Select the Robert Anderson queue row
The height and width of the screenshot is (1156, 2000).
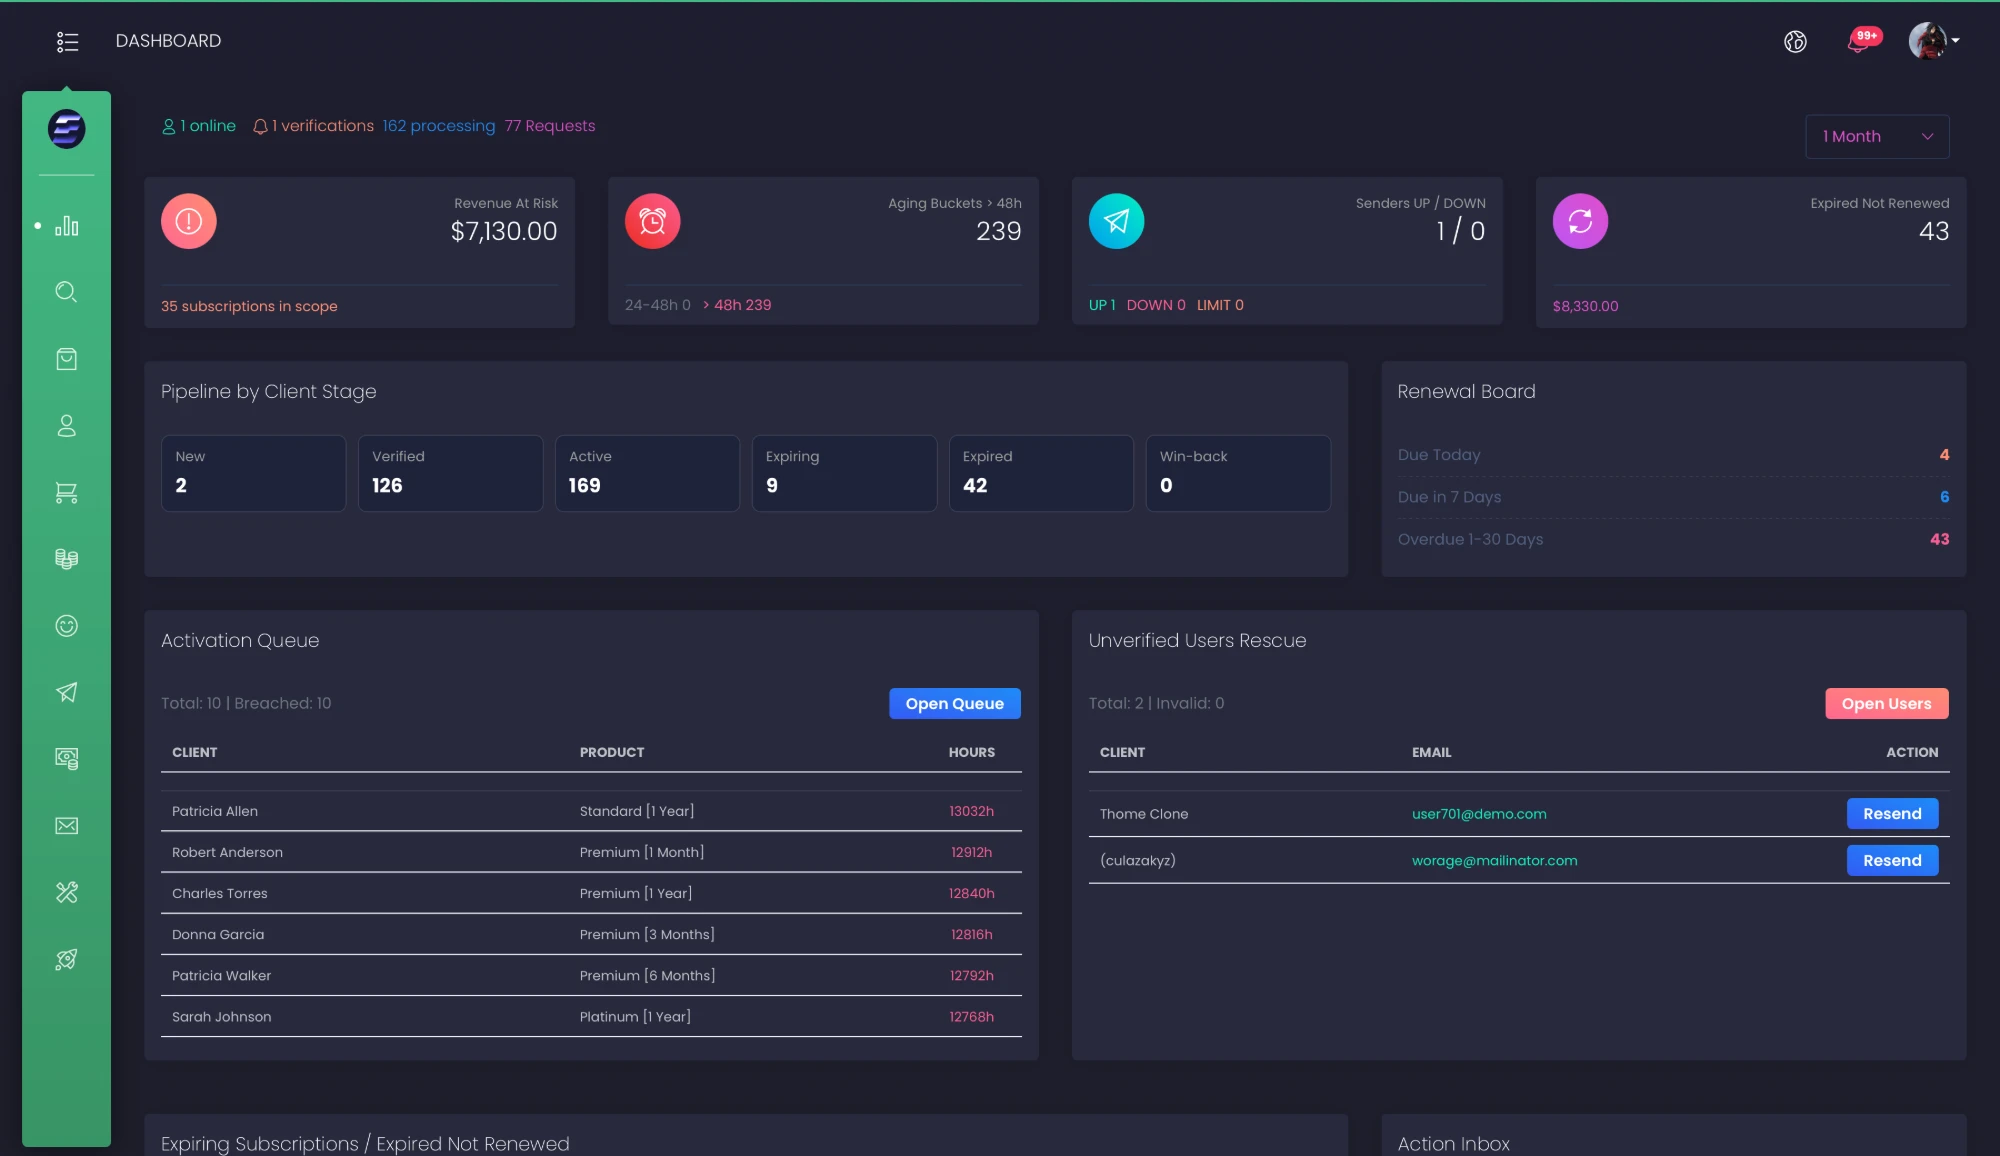[x=591, y=852]
